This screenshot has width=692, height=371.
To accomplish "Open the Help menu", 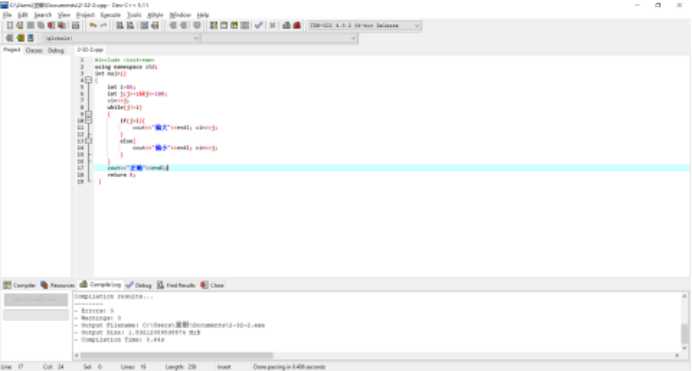I will pos(203,15).
